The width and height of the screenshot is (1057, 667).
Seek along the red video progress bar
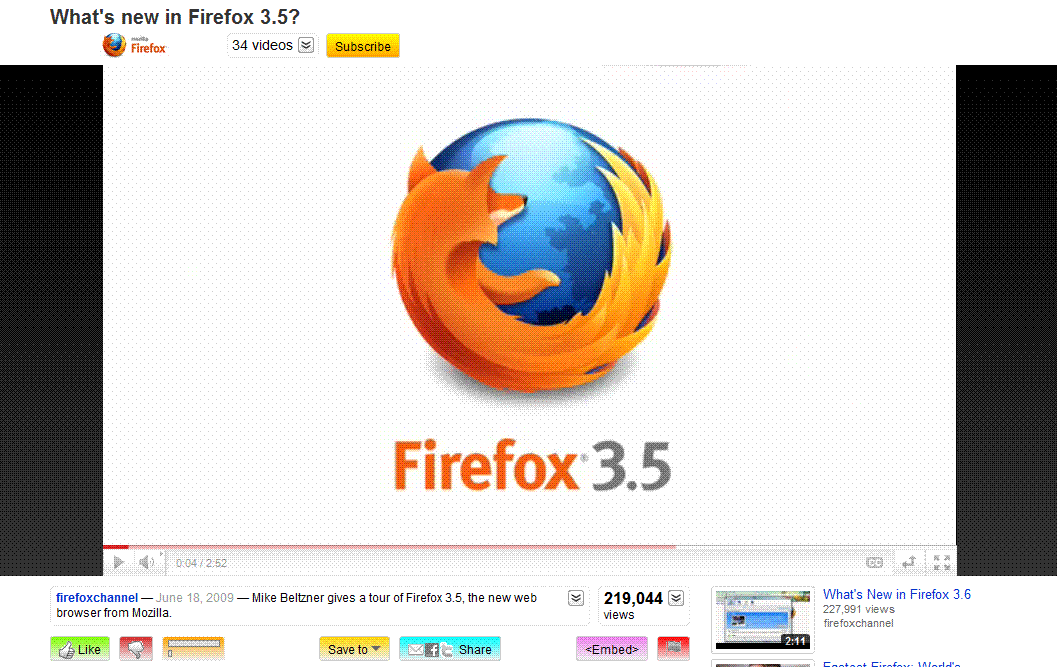pos(529,547)
